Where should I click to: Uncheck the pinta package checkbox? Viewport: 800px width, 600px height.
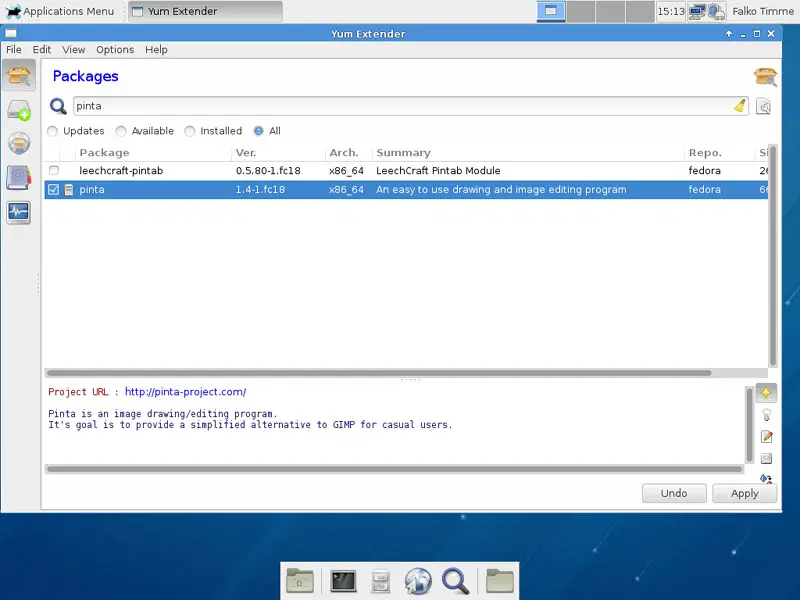[x=54, y=189]
